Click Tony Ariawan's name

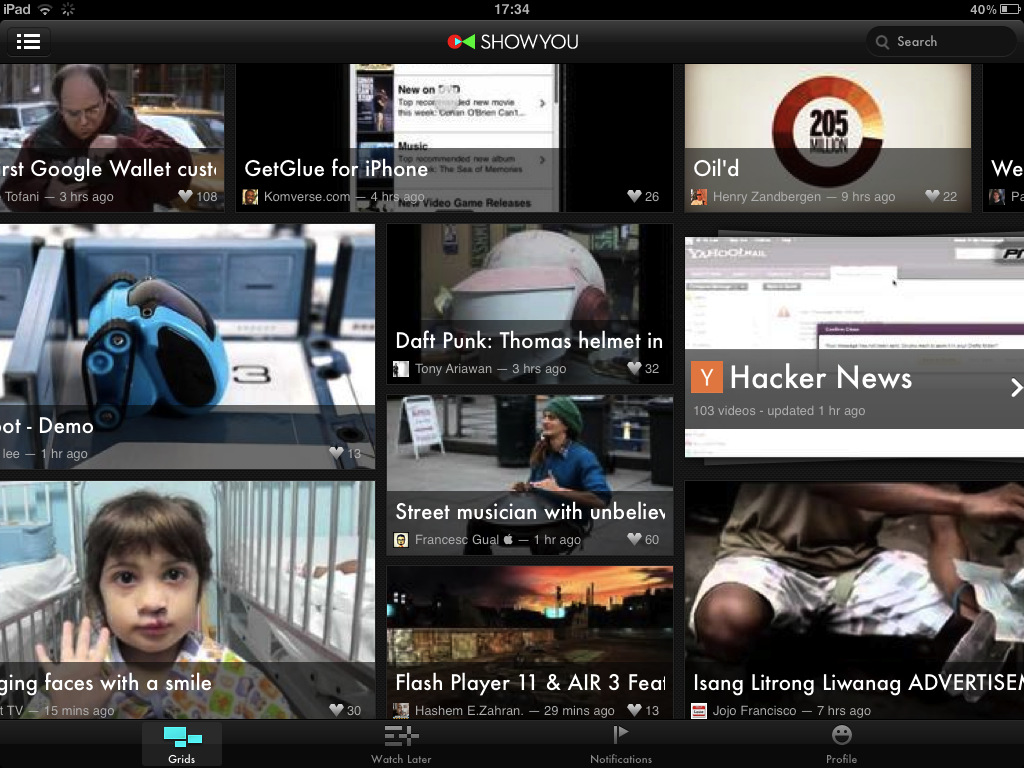[453, 369]
